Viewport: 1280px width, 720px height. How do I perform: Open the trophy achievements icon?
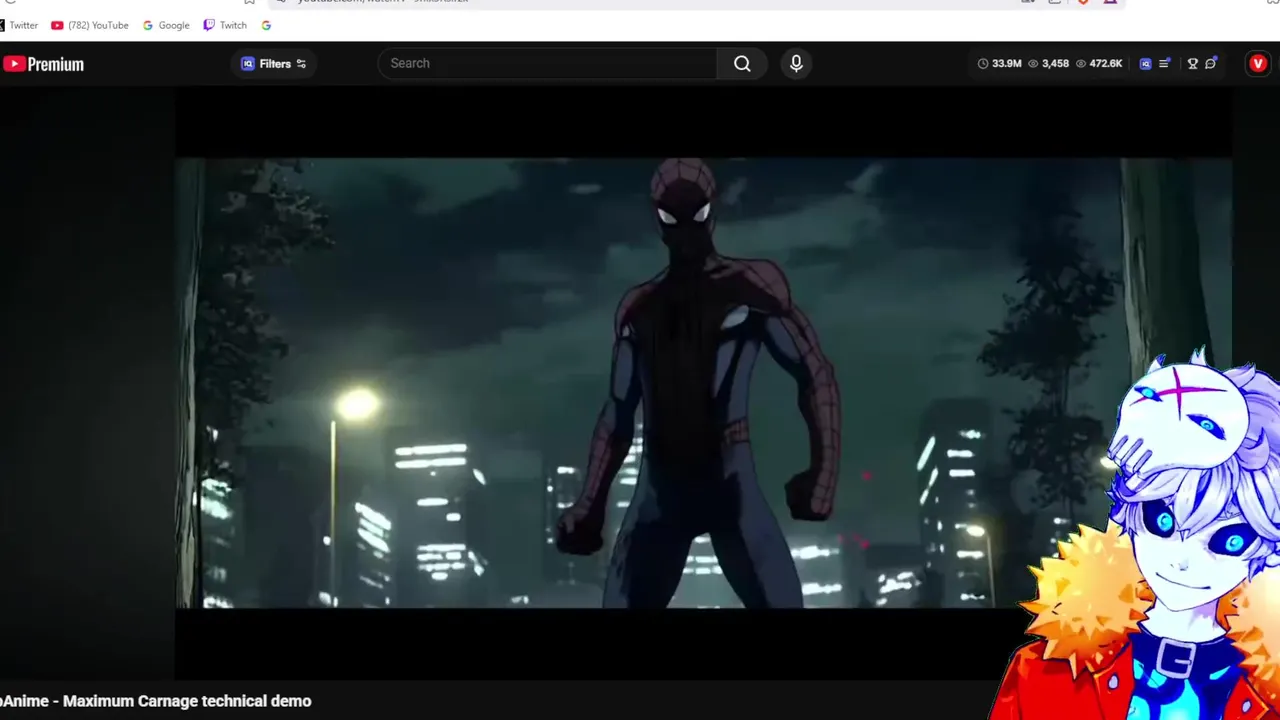pyautogui.click(x=1192, y=63)
